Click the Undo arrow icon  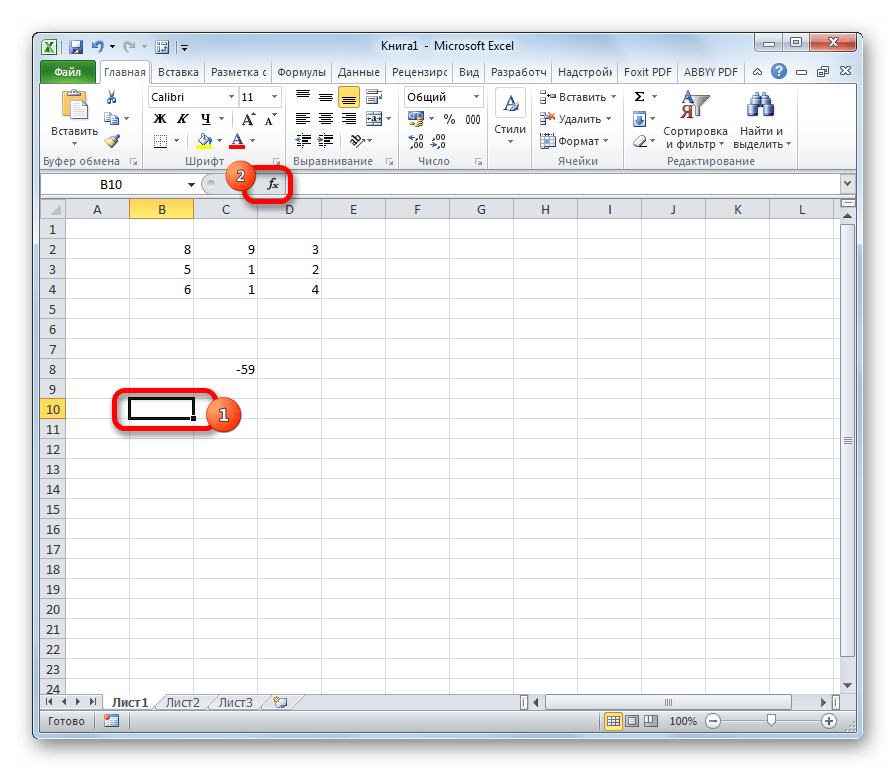click(98, 47)
